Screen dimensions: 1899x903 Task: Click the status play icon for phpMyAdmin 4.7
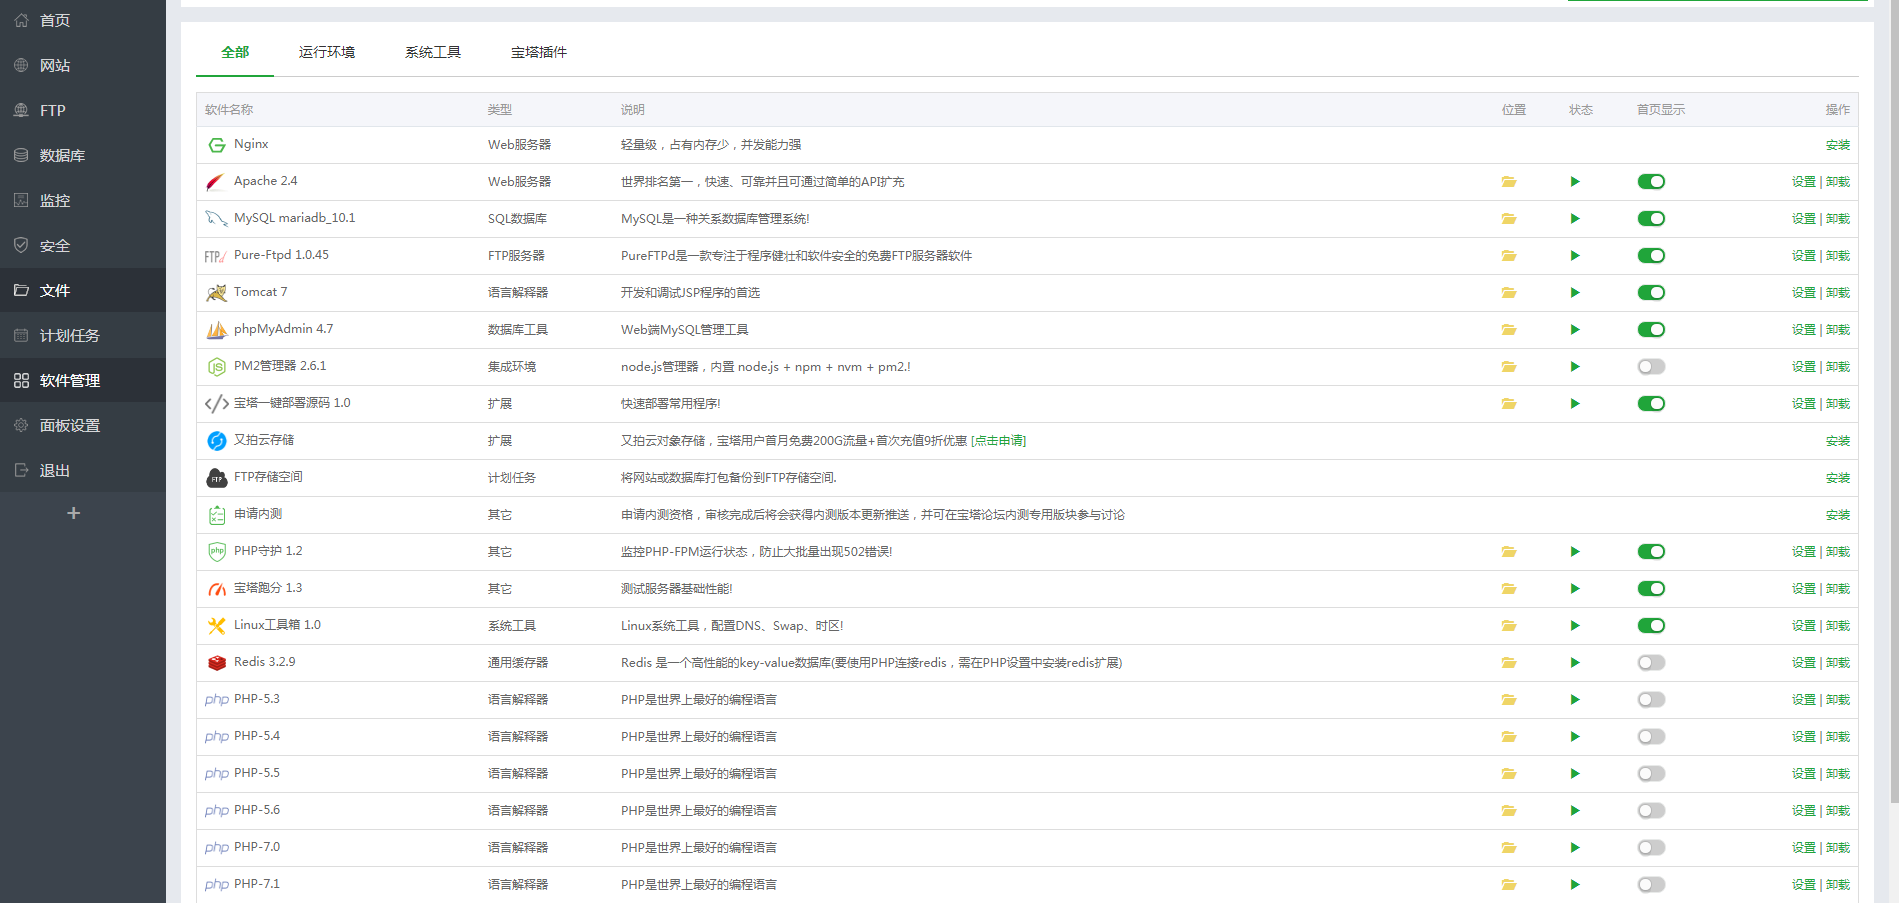tap(1575, 330)
